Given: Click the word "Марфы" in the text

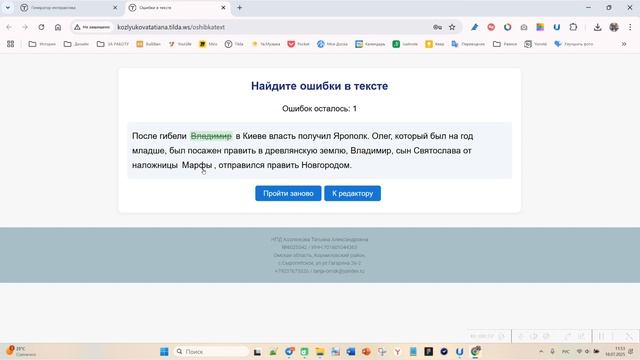Looking at the screenshot, I should [x=197, y=165].
